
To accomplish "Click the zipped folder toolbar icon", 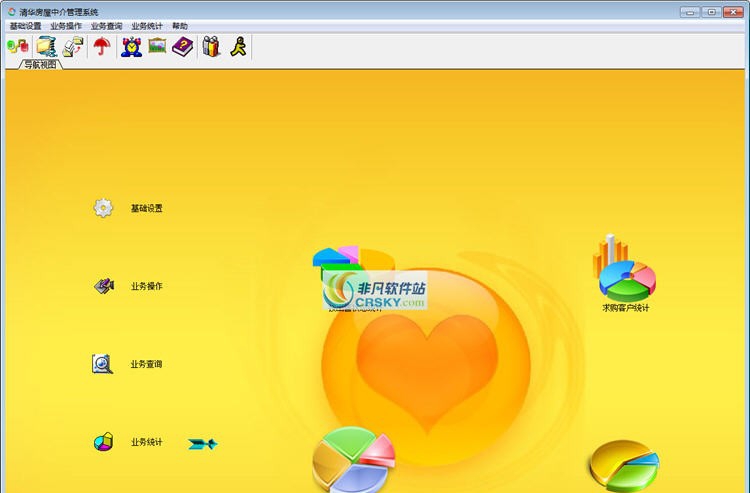I will 46,46.
